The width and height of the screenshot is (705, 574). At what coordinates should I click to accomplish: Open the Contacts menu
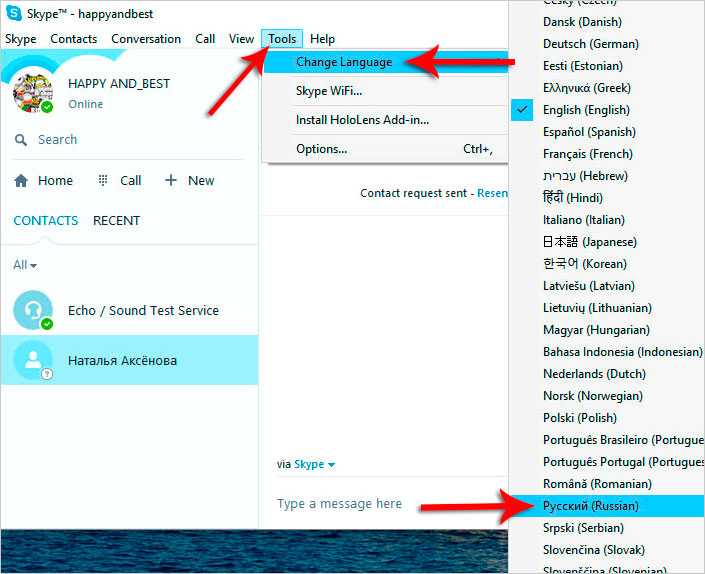(74, 39)
